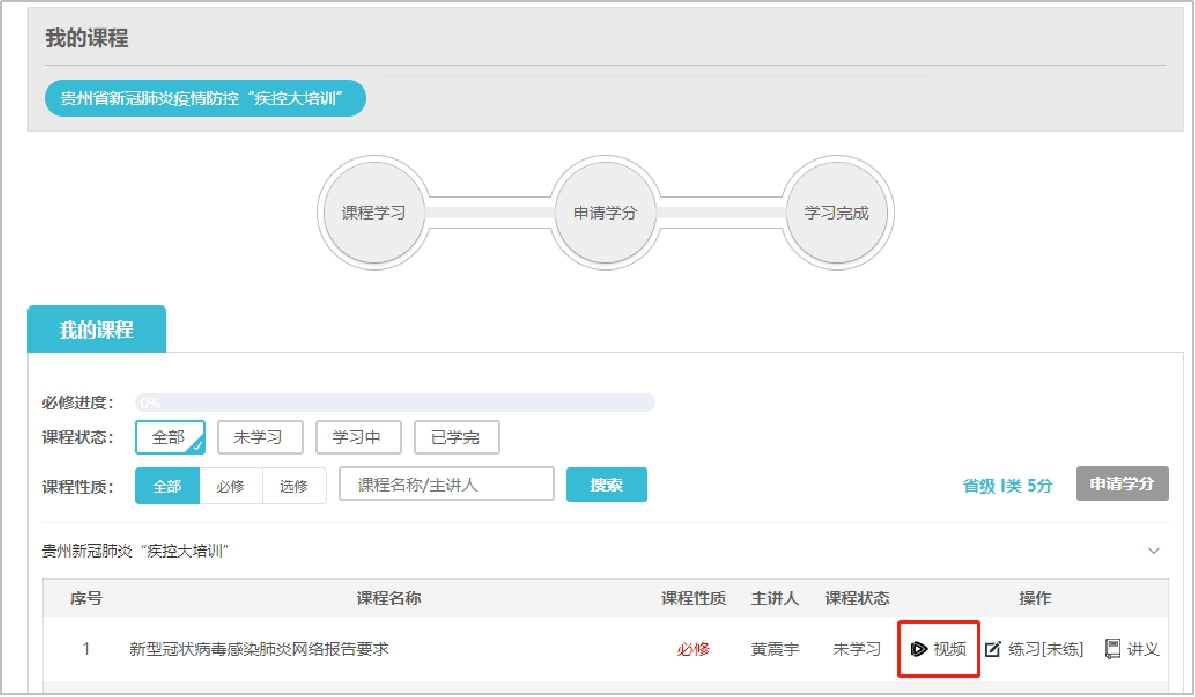Click the 必修进度 progress bar
1195x697 pixels.
(x=394, y=403)
